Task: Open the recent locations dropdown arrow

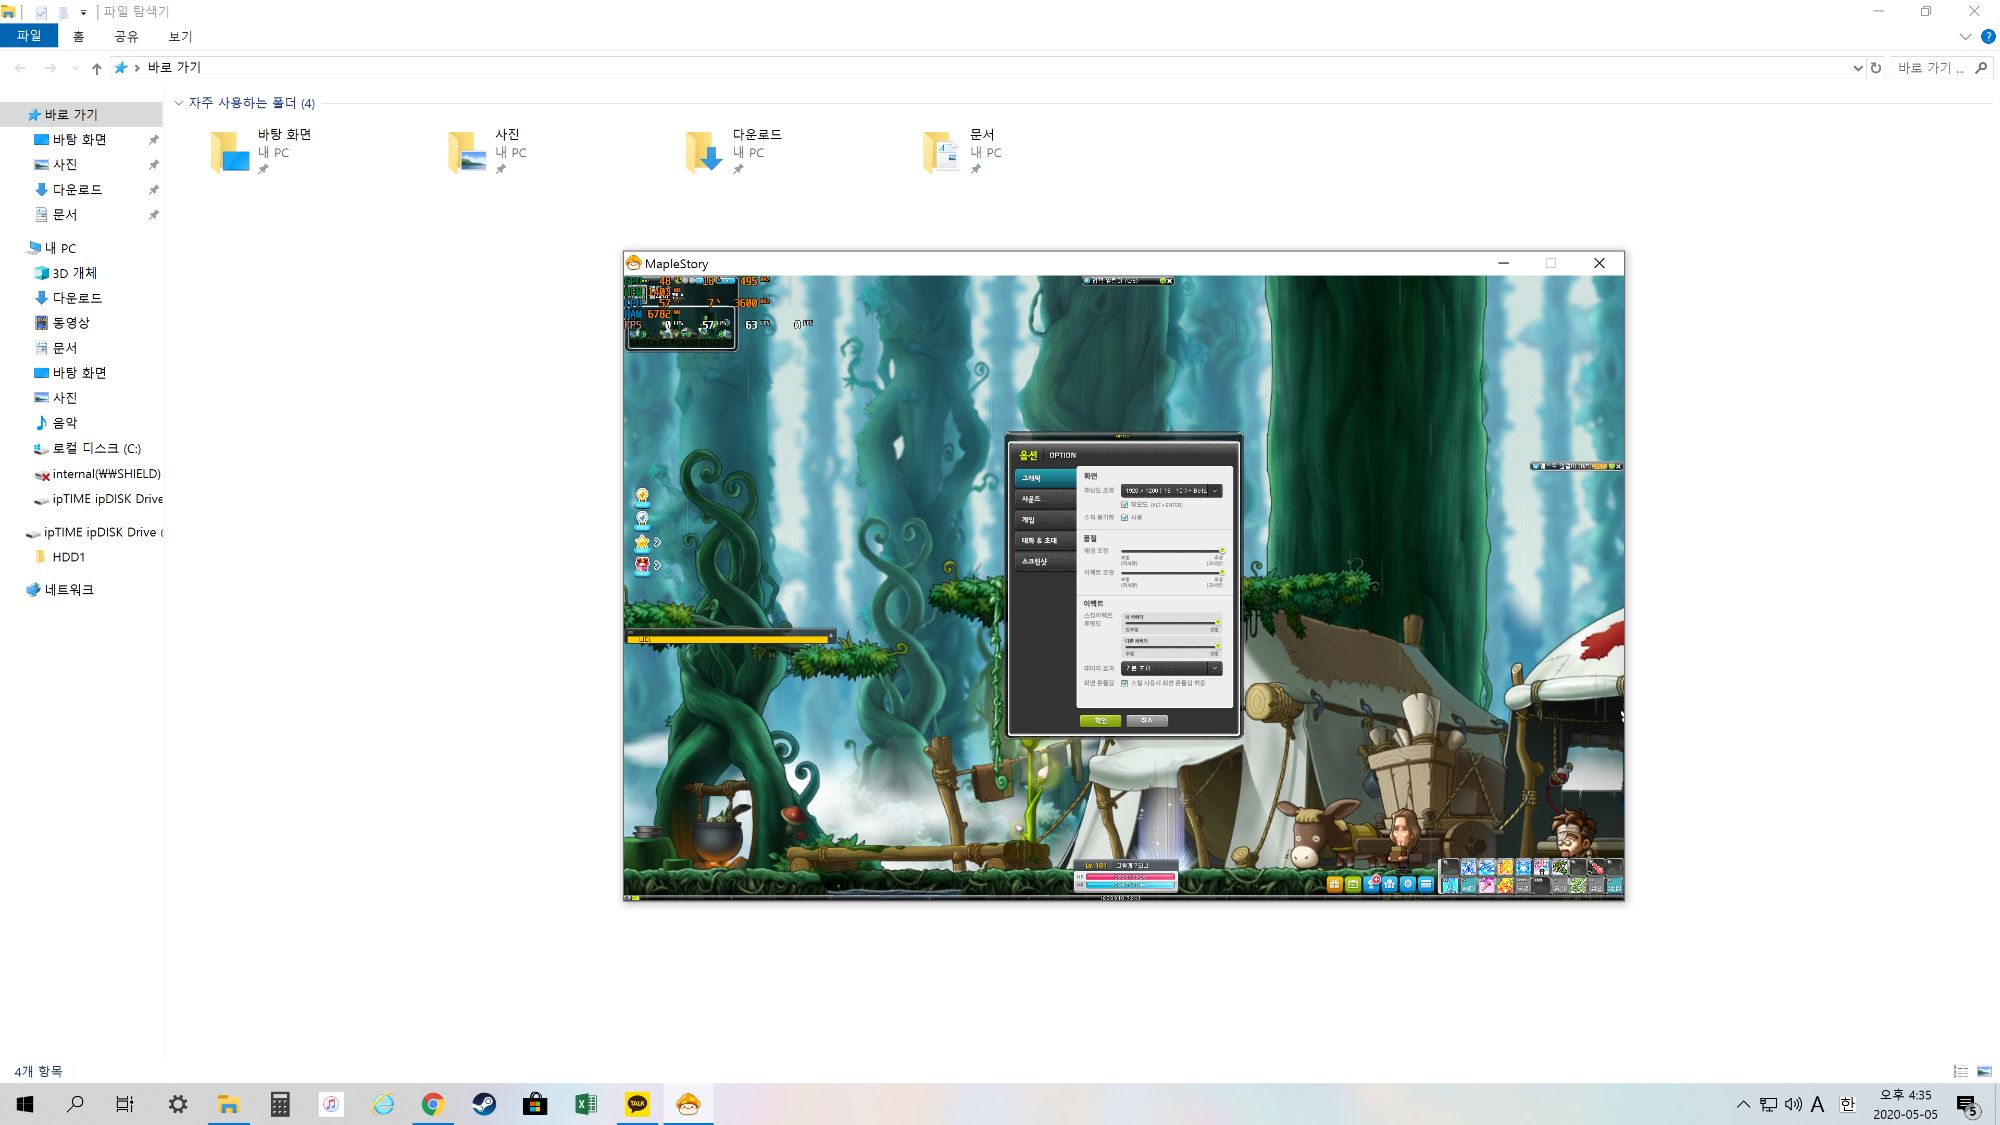Action: tap(75, 68)
